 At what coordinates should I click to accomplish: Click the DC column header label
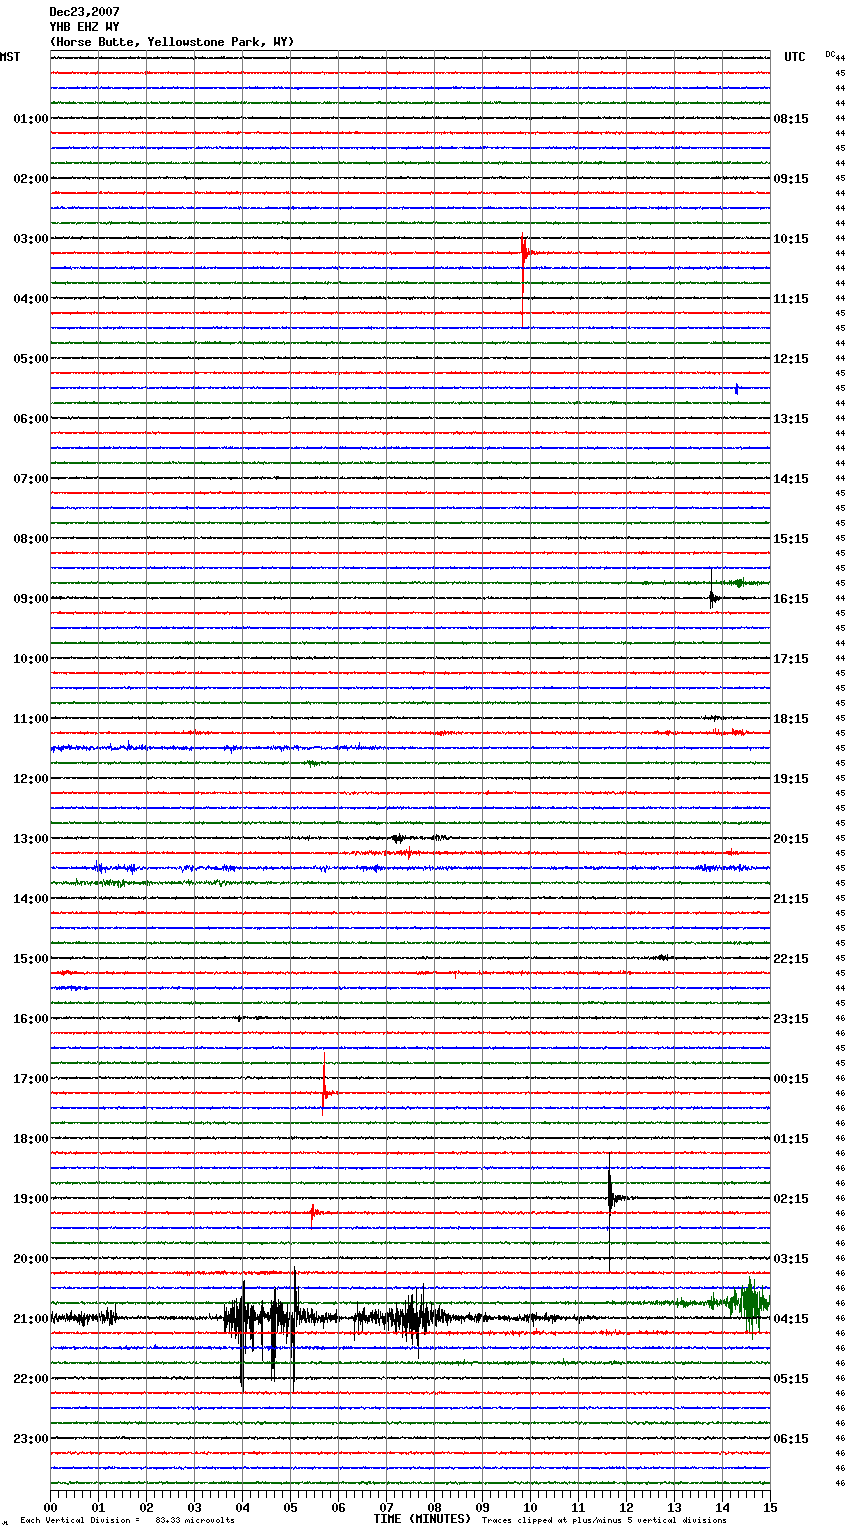(830, 54)
